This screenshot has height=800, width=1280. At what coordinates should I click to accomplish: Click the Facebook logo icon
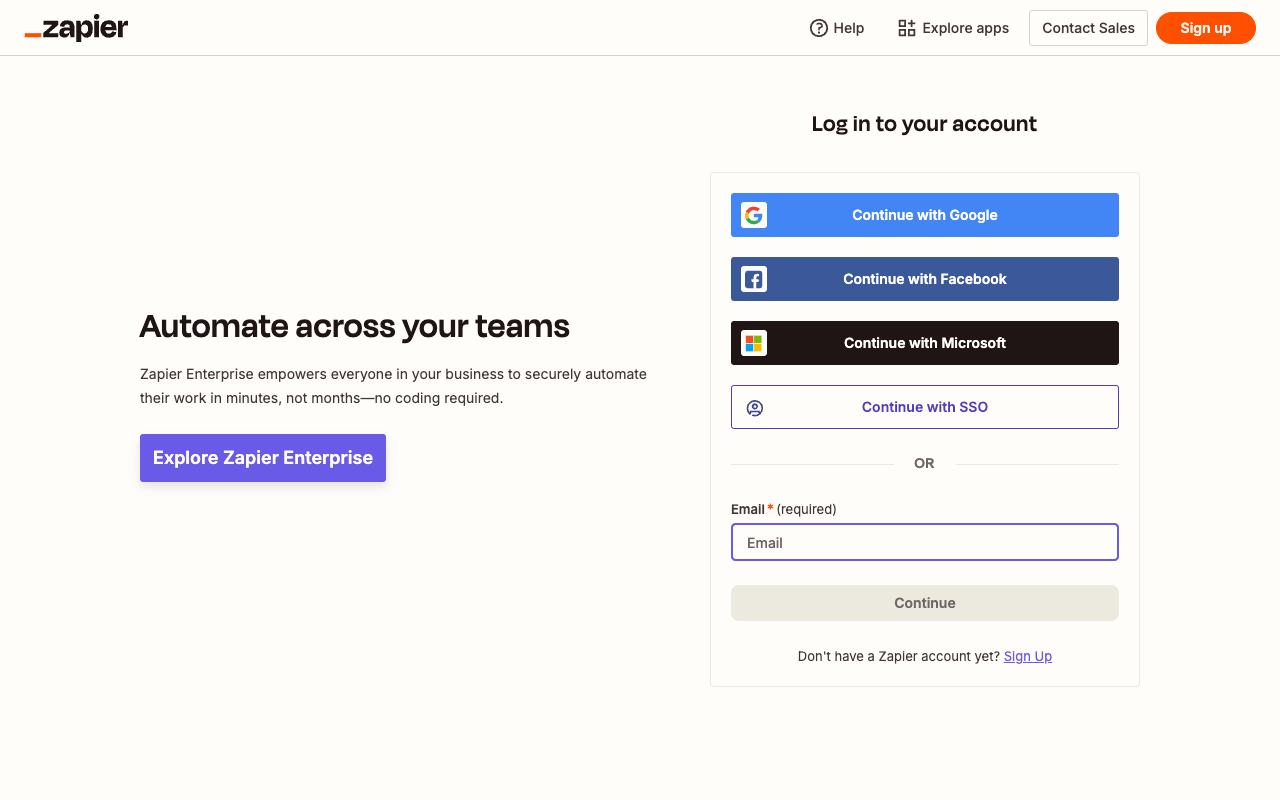(x=754, y=279)
